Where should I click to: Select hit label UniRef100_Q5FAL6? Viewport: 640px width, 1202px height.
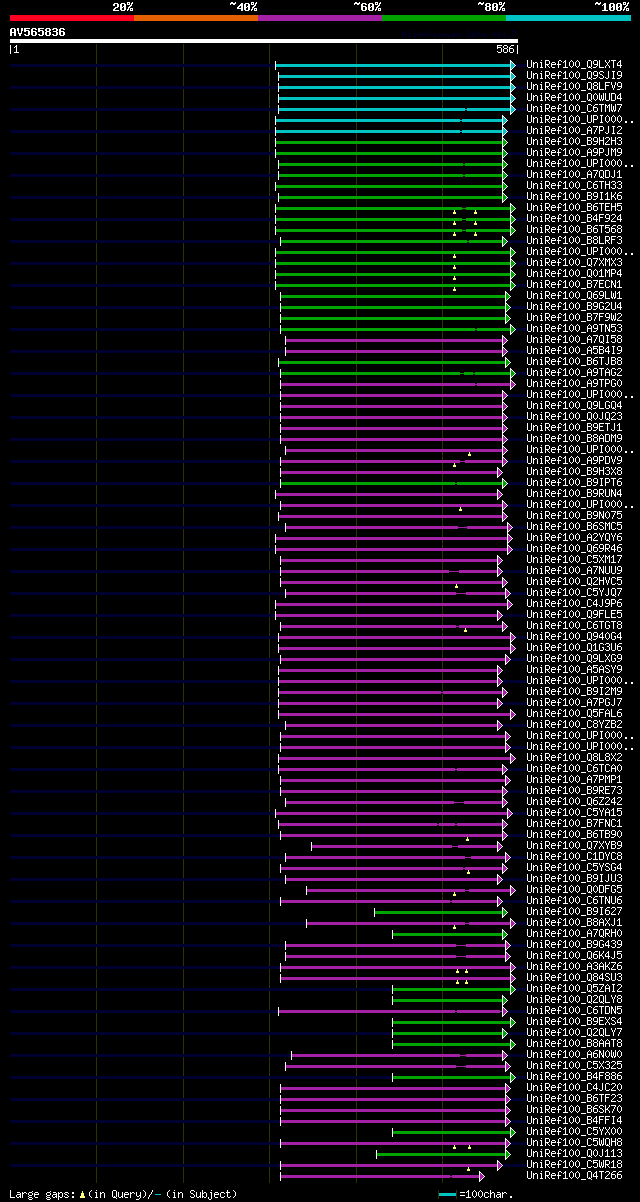coord(574,713)
